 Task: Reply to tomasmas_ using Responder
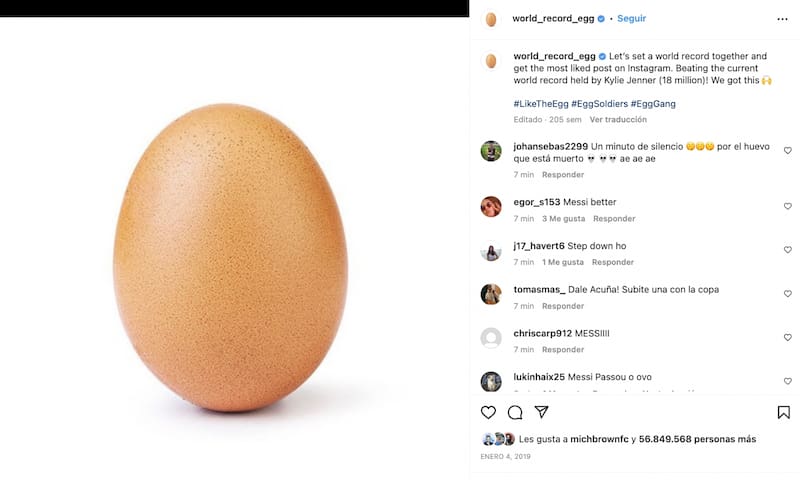pyautogui.click(x=563, y=306)
